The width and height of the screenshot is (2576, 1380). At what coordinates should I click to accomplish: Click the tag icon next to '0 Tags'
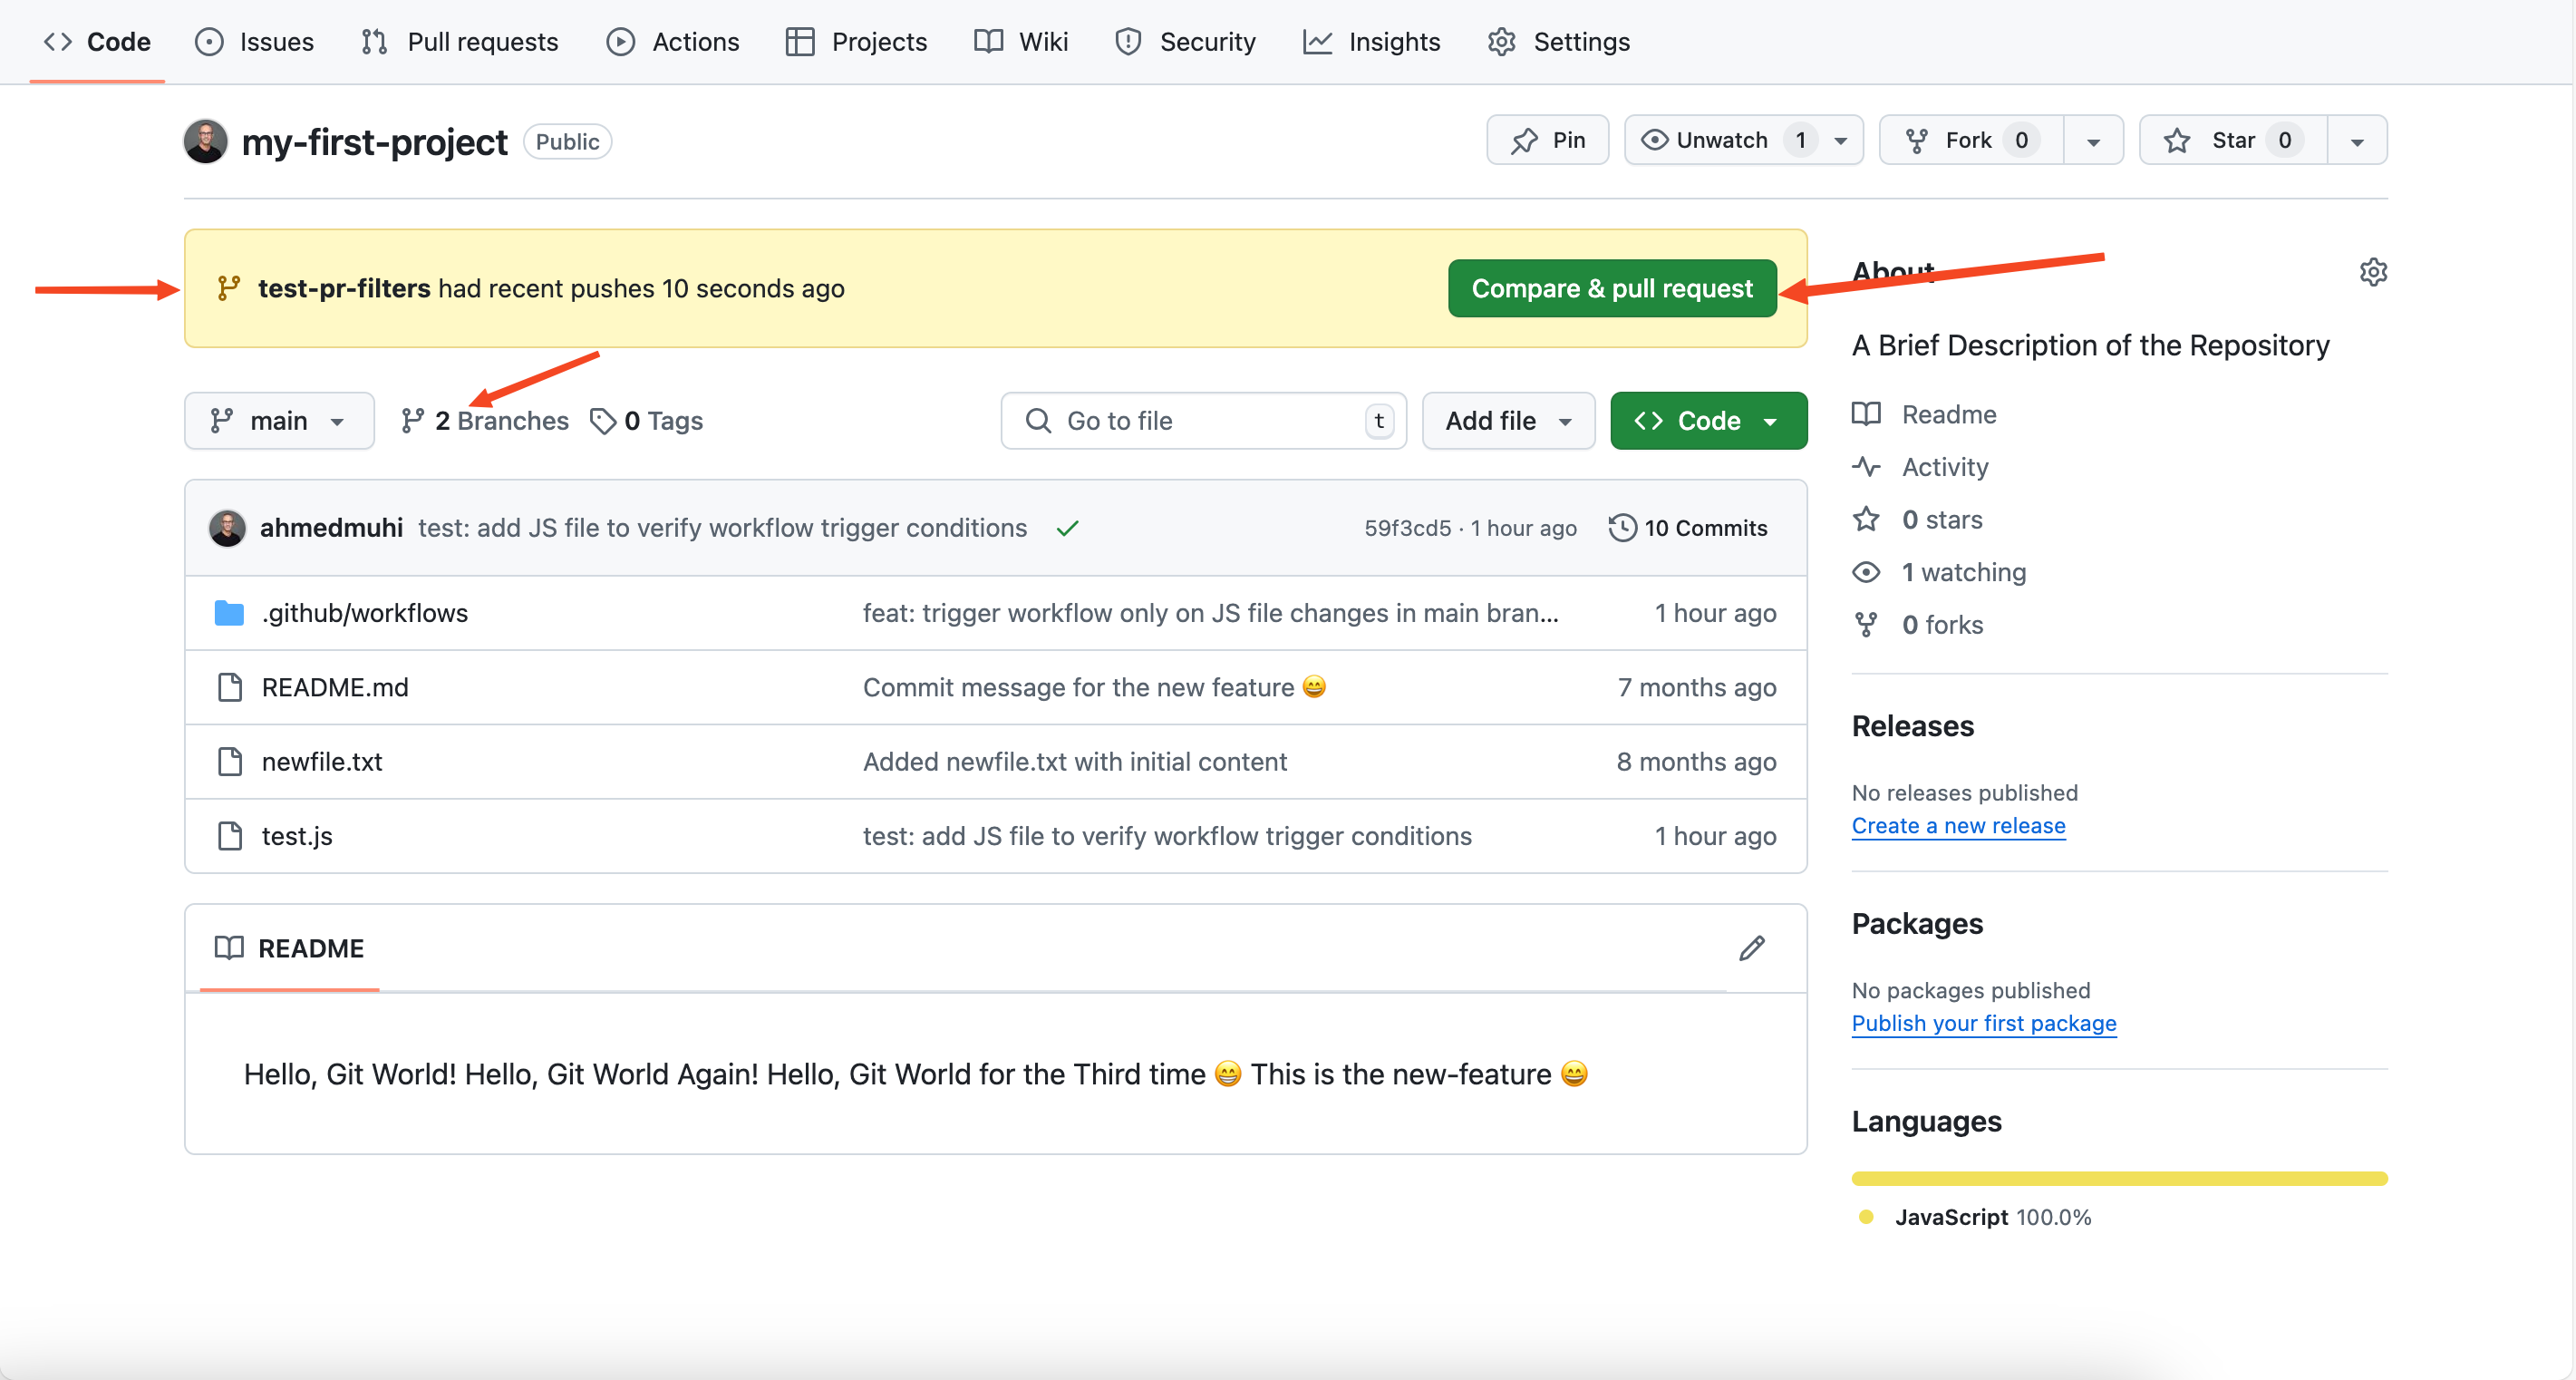[x=602, y=419]
